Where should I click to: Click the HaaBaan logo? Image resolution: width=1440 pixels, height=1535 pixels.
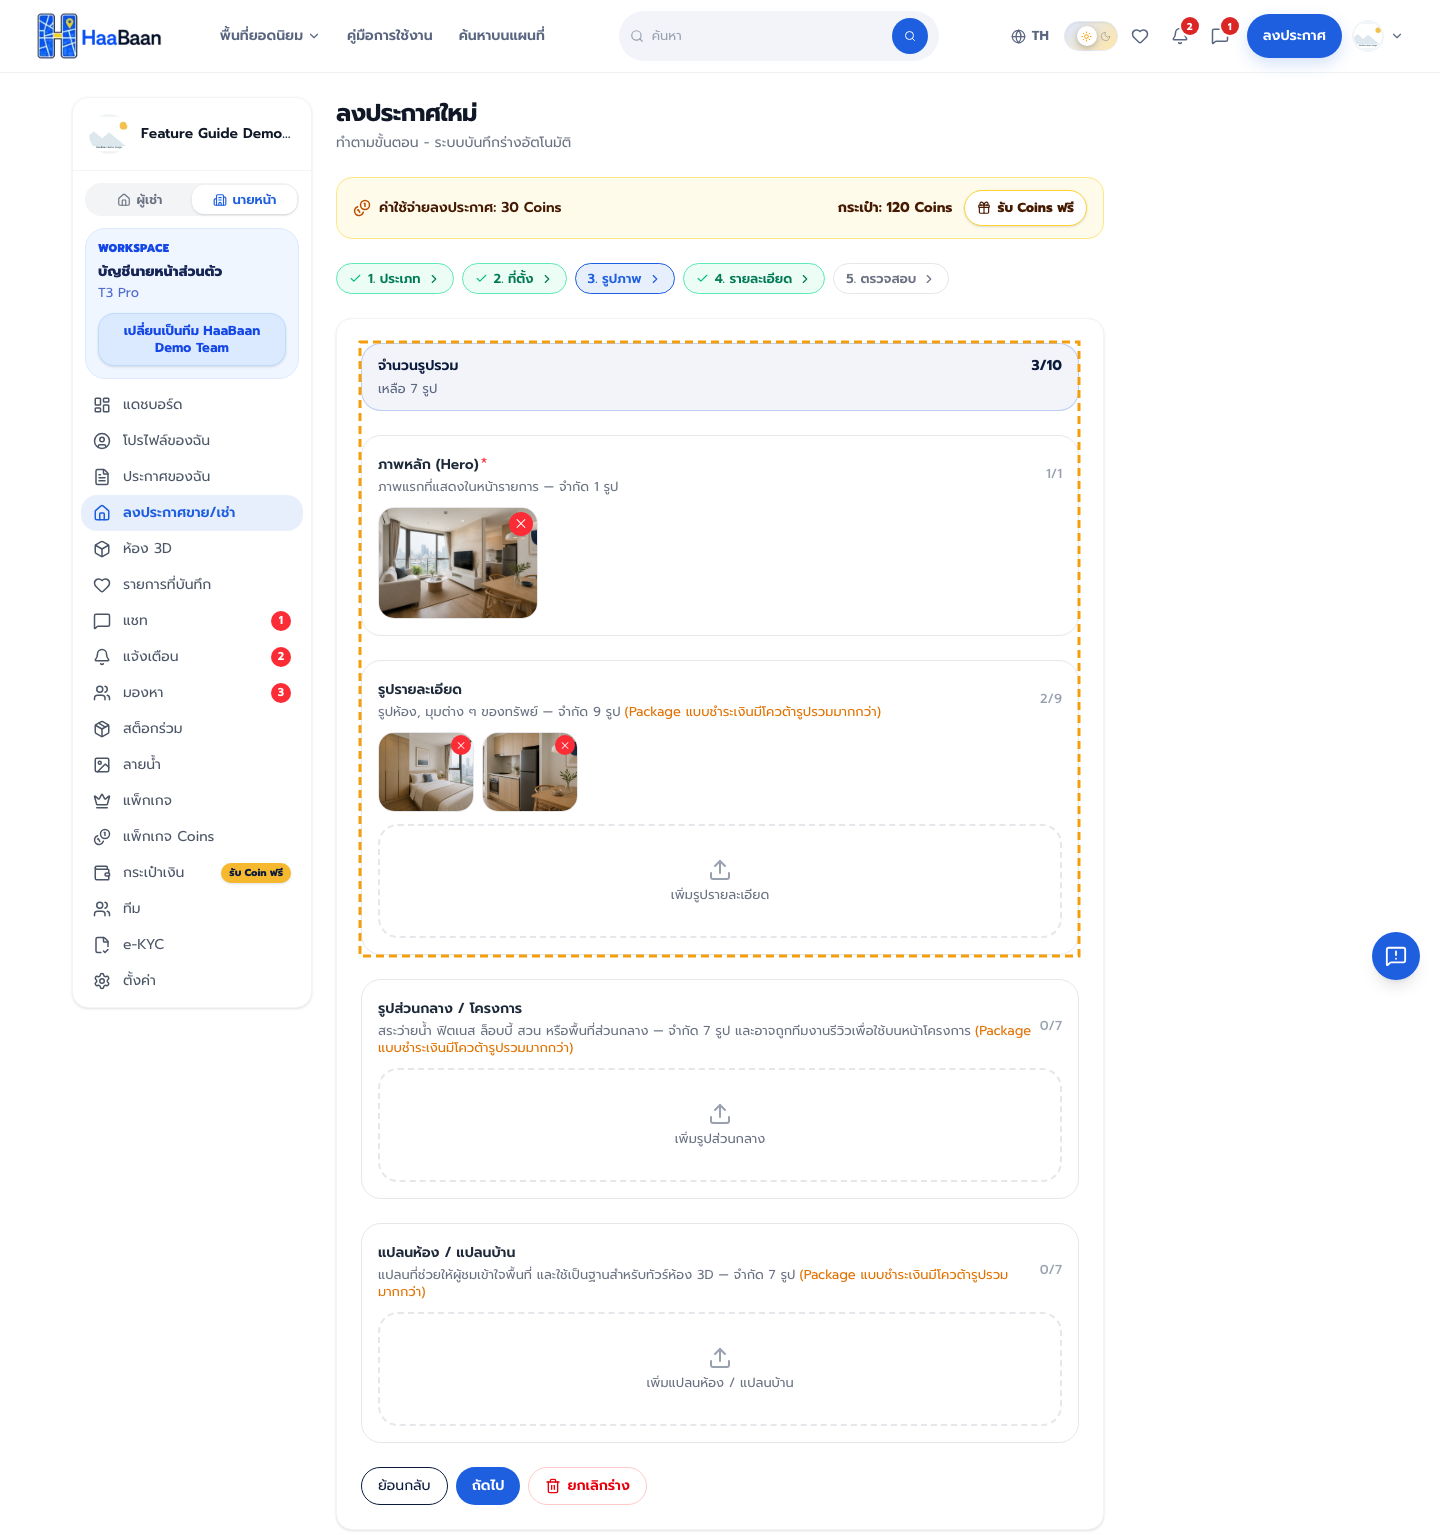[99, 36]
